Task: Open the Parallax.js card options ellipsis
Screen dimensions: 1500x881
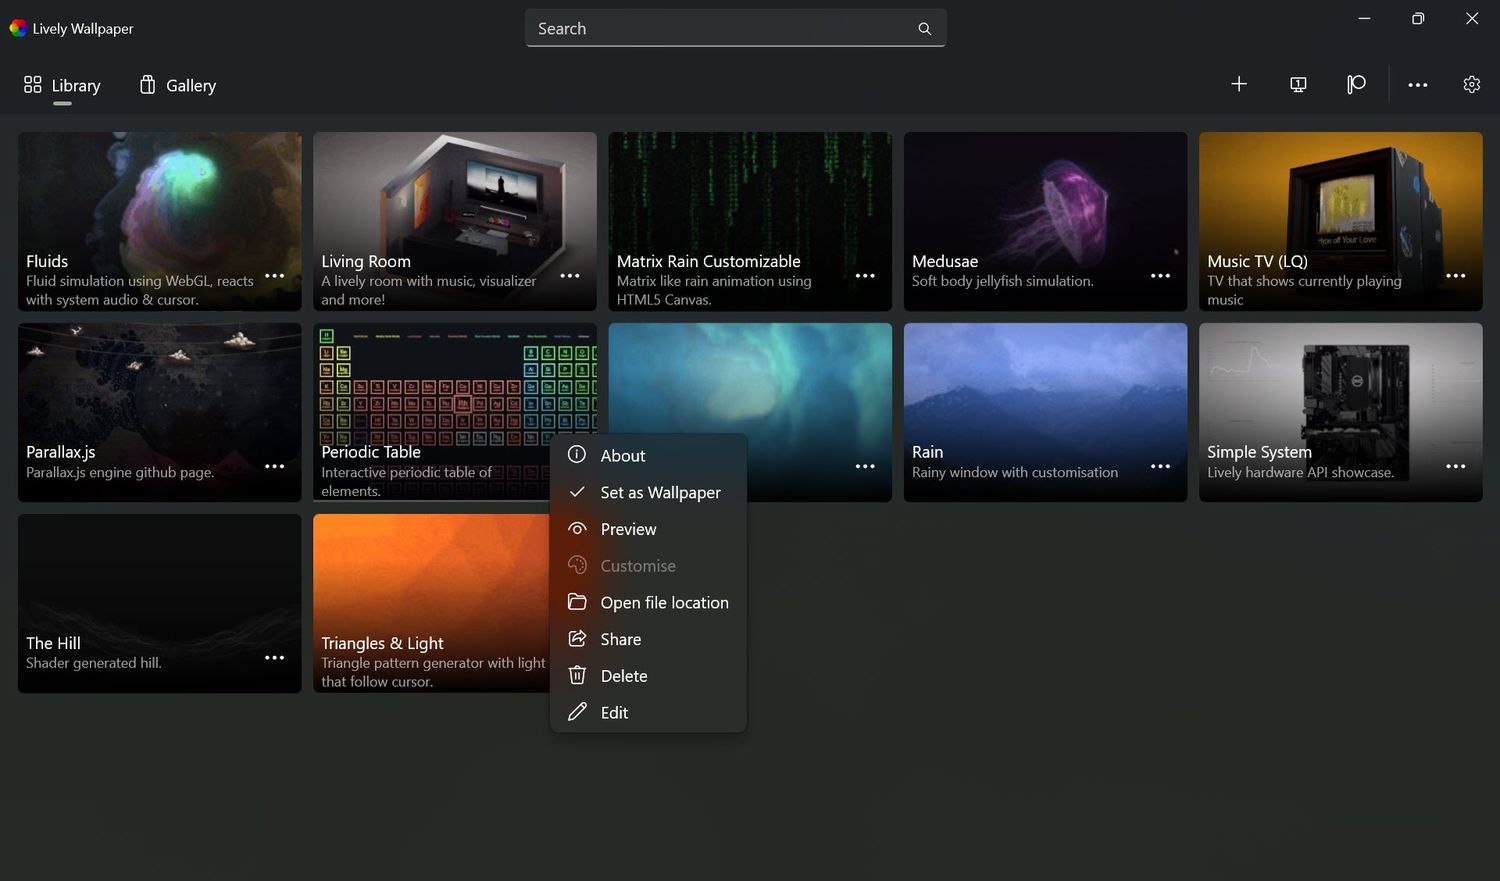Action: coord(275,467)
